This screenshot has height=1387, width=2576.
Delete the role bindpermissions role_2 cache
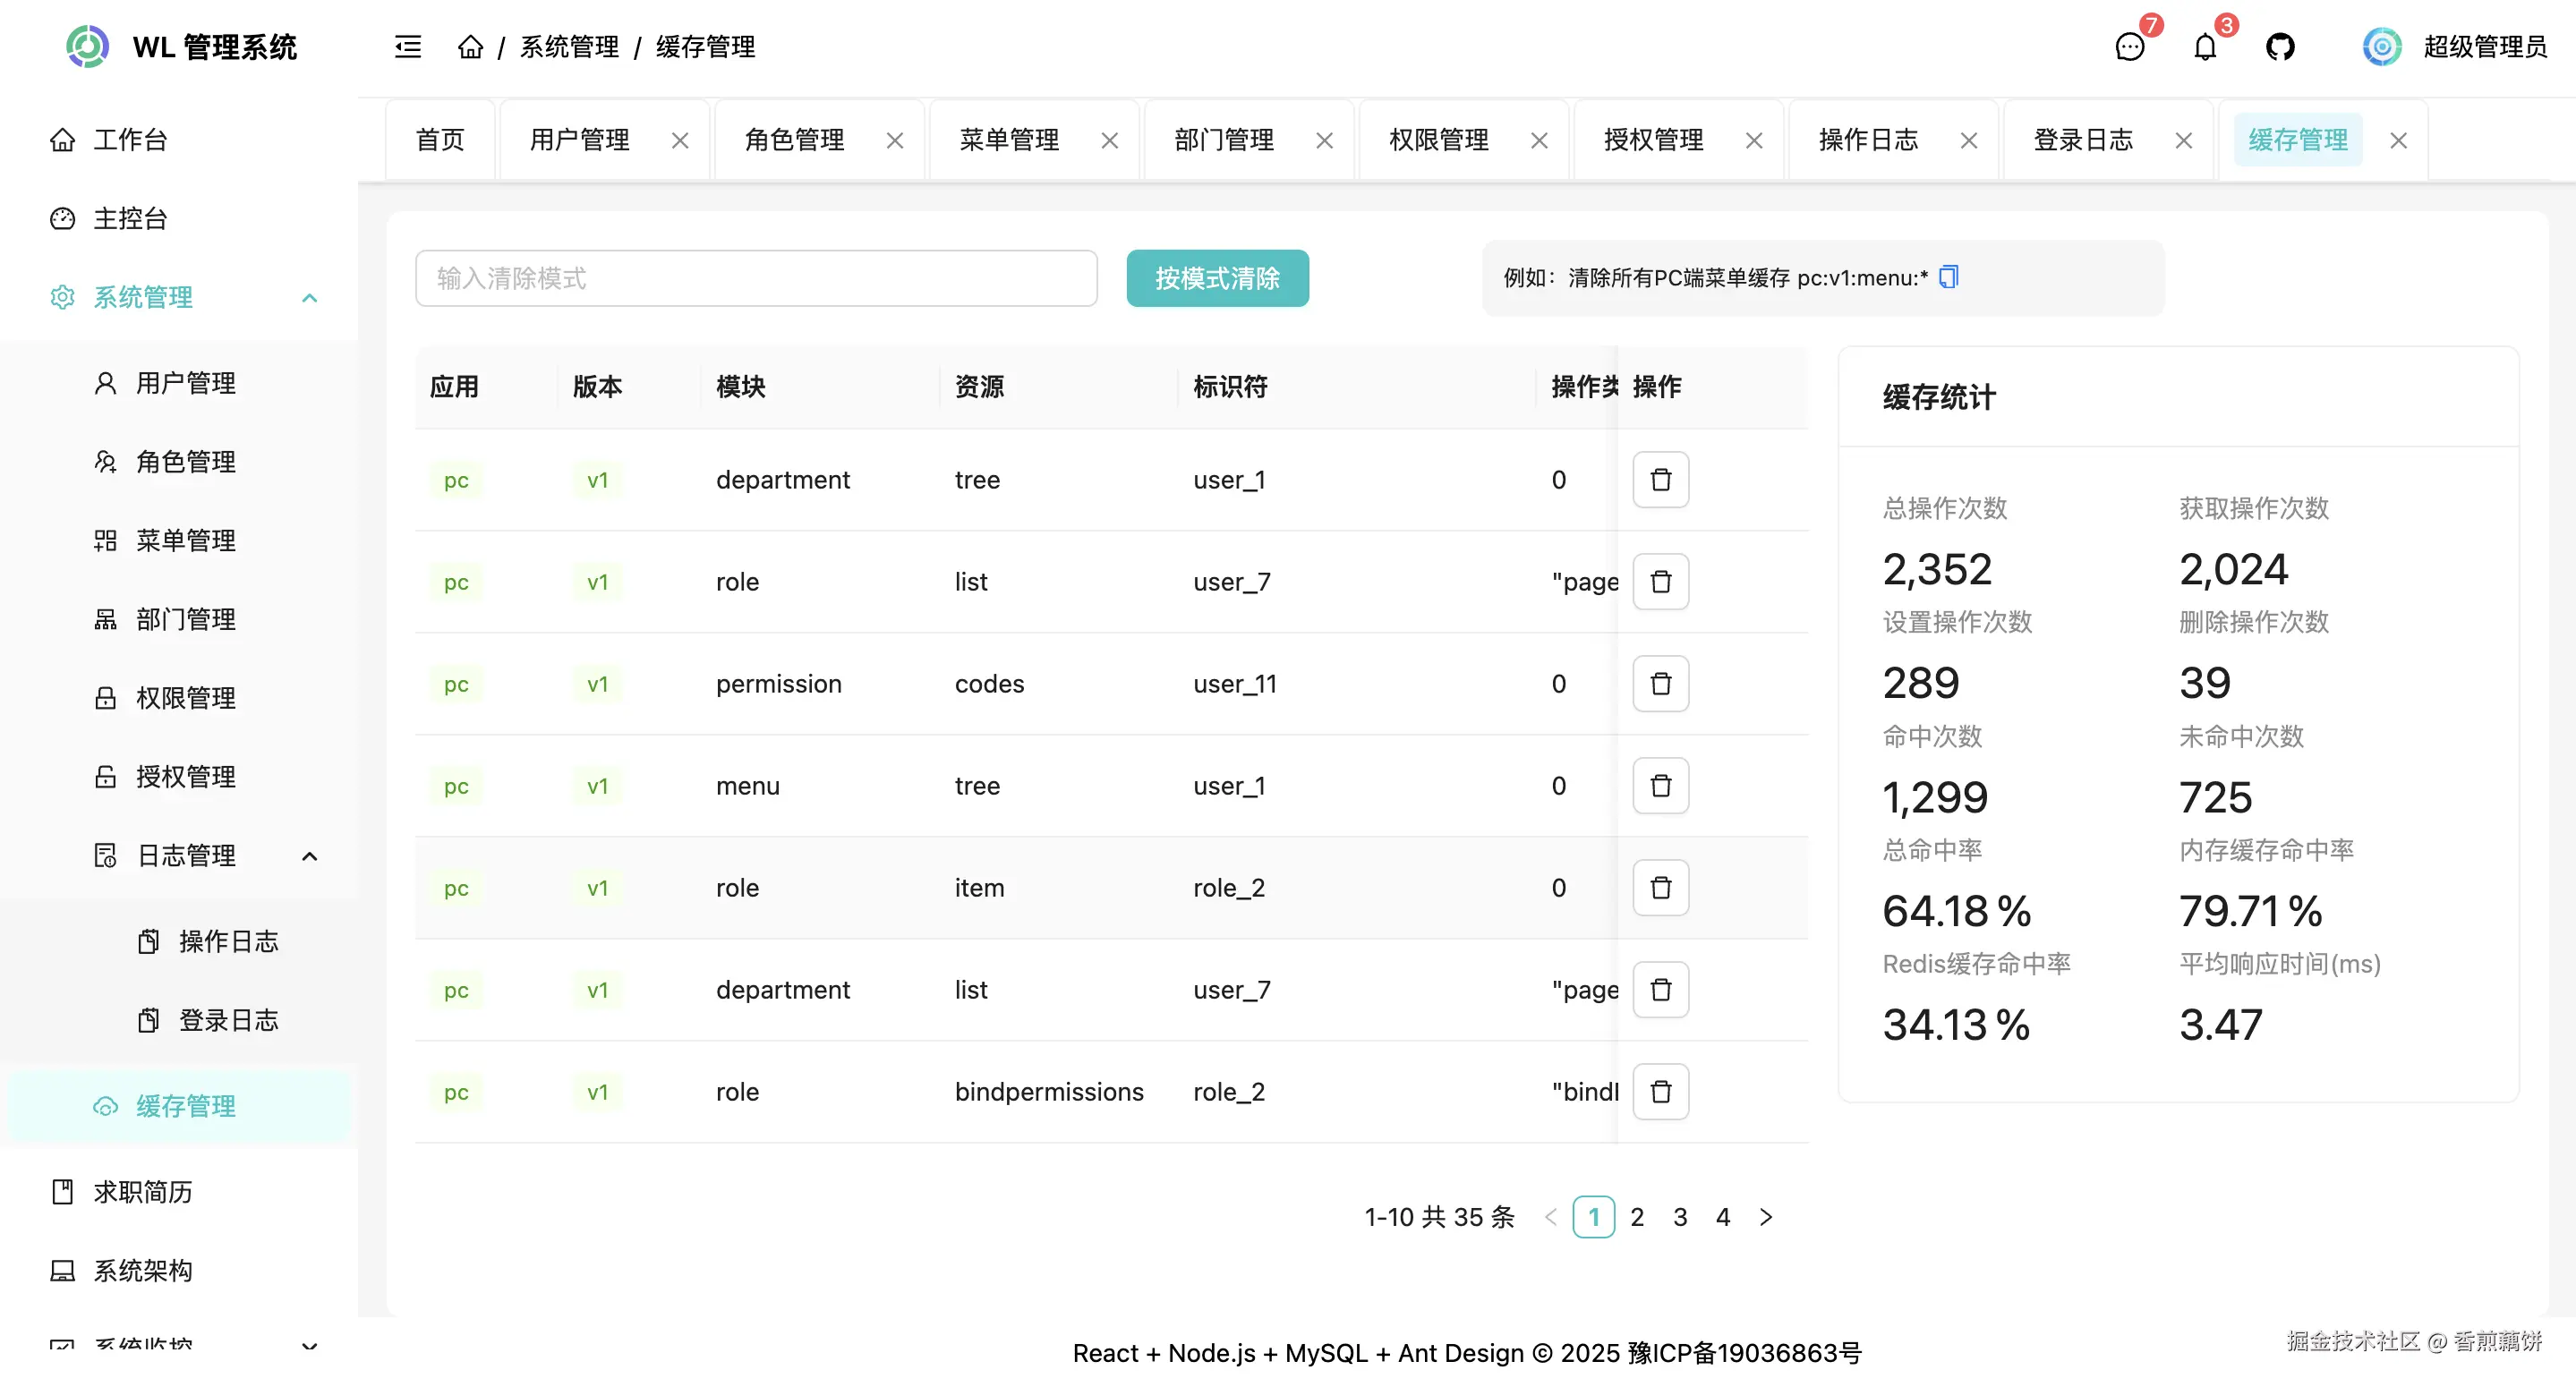(1660, 1092)
